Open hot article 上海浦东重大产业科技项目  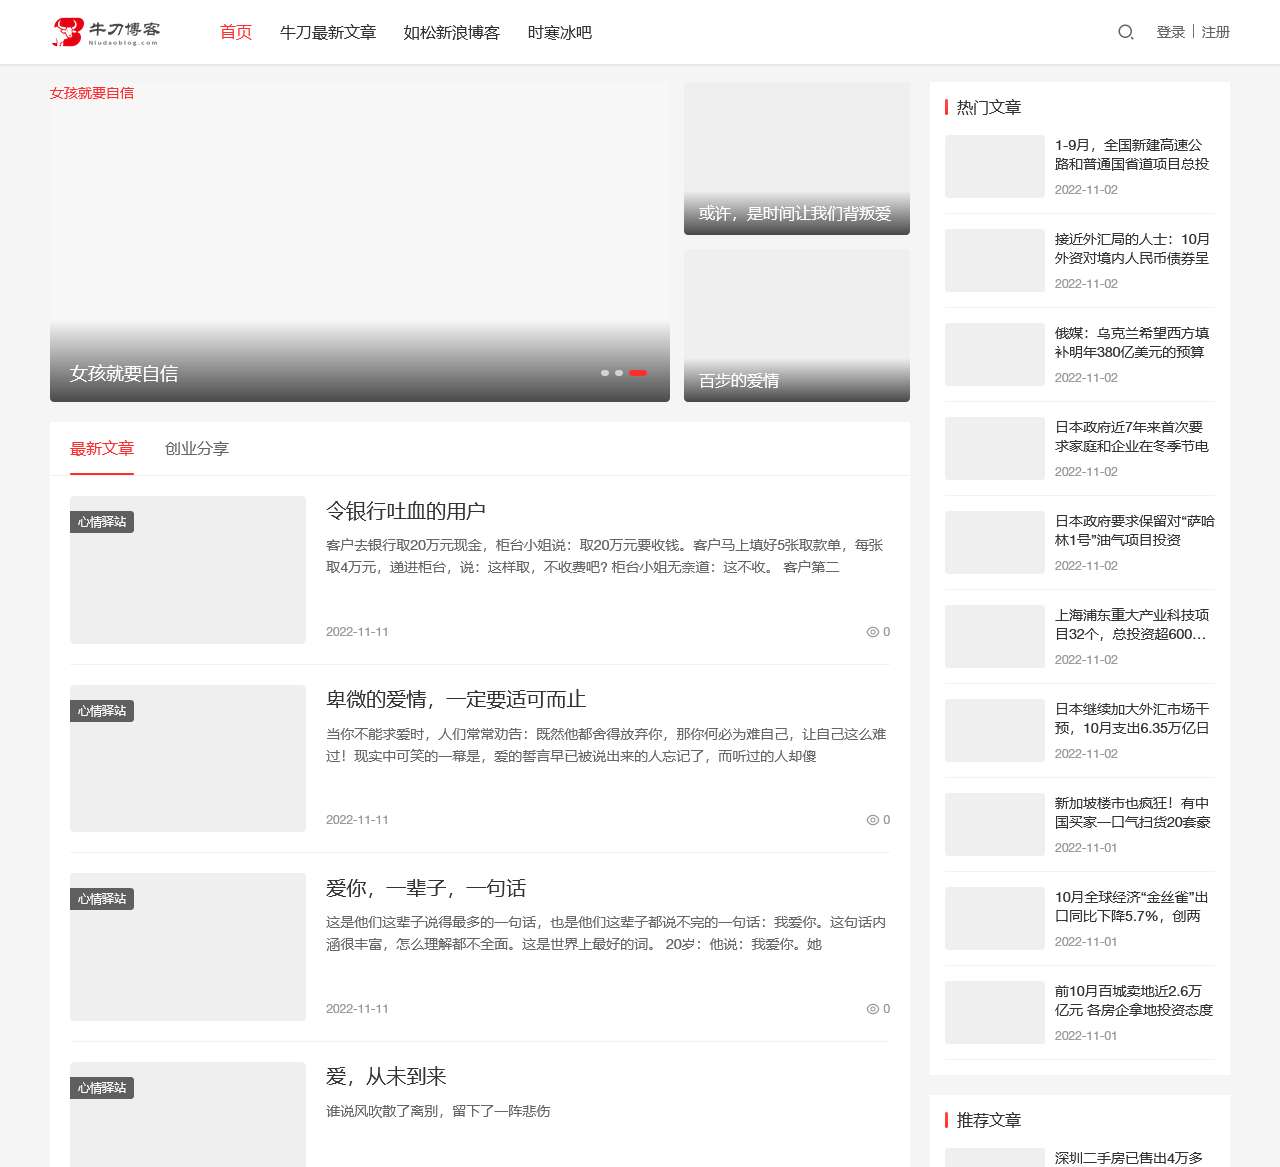(x=1132, y=624)
